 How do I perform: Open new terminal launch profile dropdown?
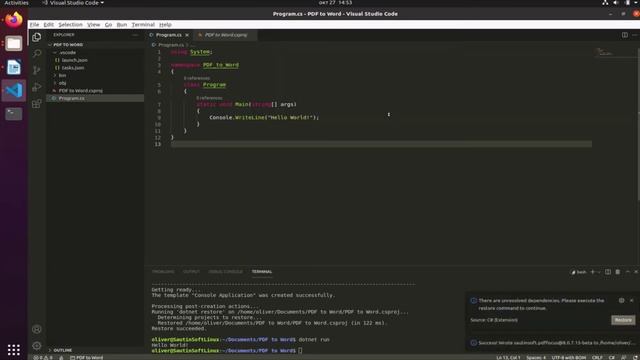click(598, 272)
